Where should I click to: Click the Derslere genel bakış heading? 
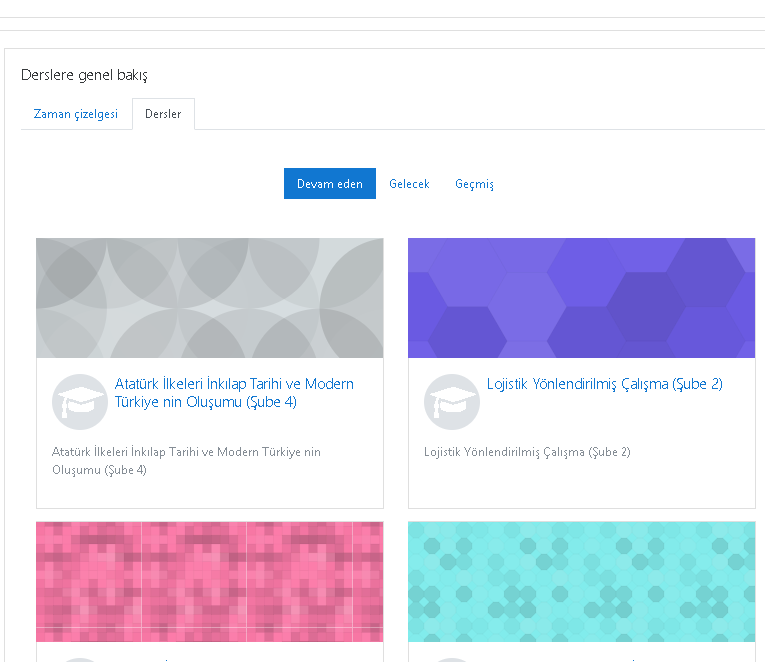pyautogui.click(x=84, y=75)
